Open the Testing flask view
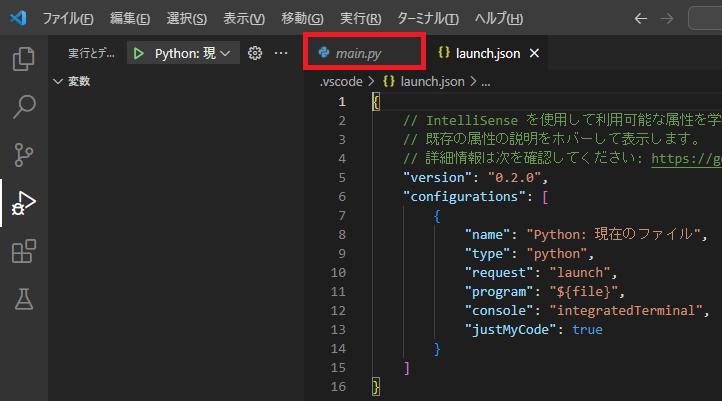 23,299
